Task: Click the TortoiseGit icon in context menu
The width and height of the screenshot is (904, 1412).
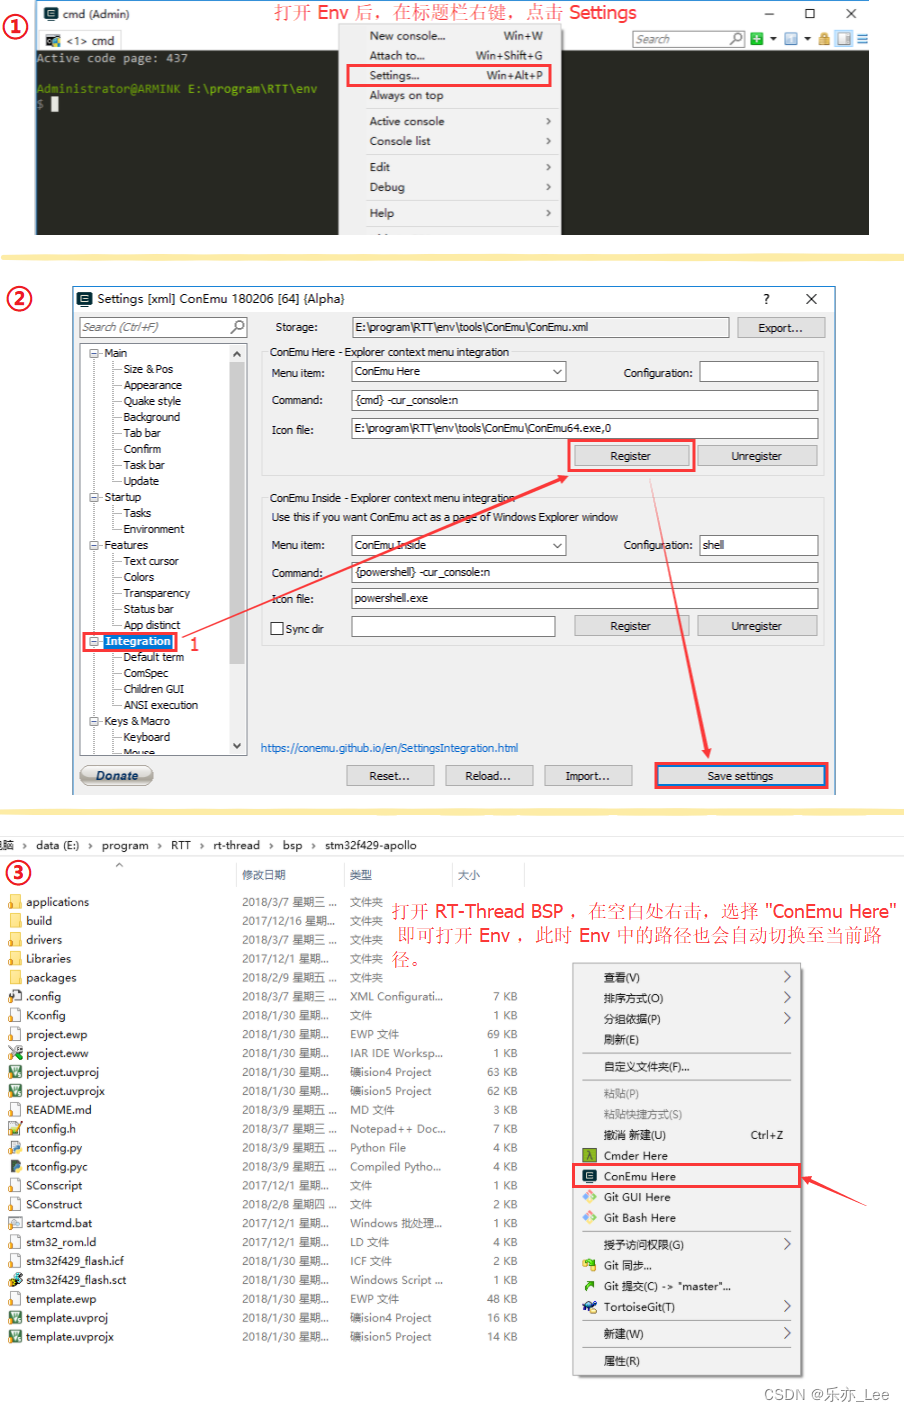Action: (590, 1307)
